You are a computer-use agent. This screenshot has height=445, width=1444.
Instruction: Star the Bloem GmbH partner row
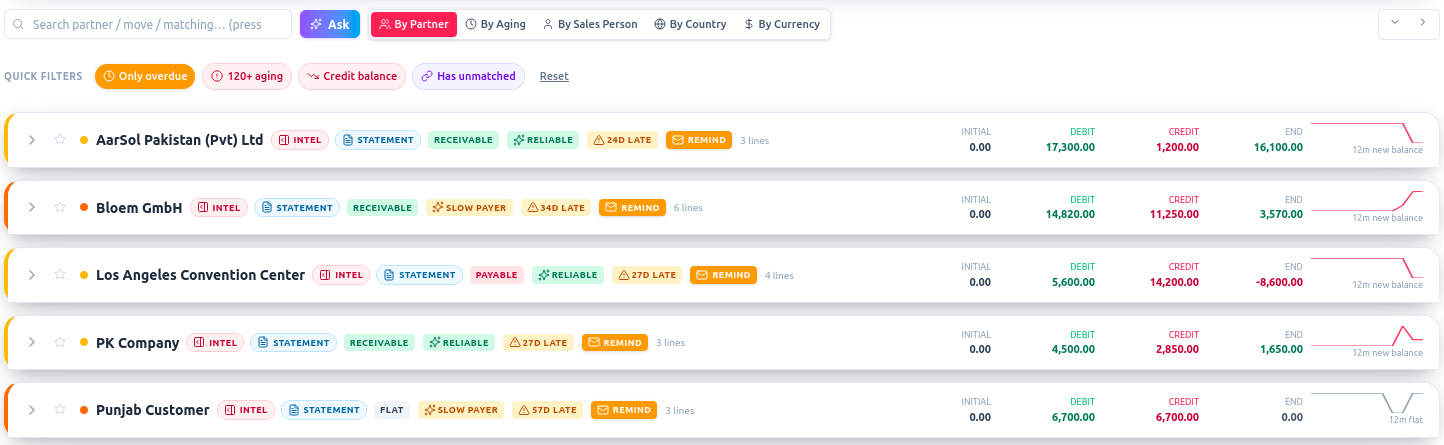click(60, 208)
